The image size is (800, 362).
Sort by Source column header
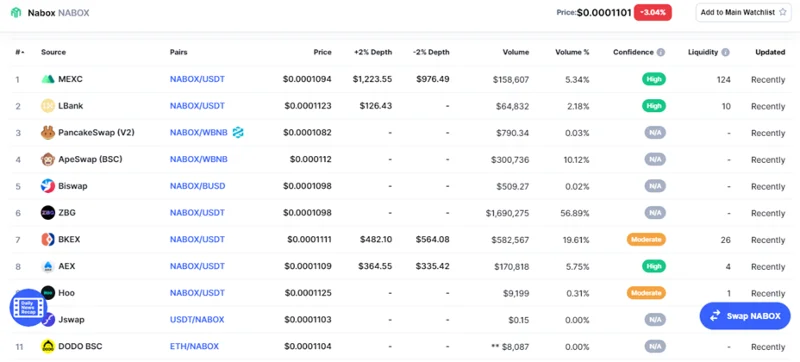[x=53, y=52]
